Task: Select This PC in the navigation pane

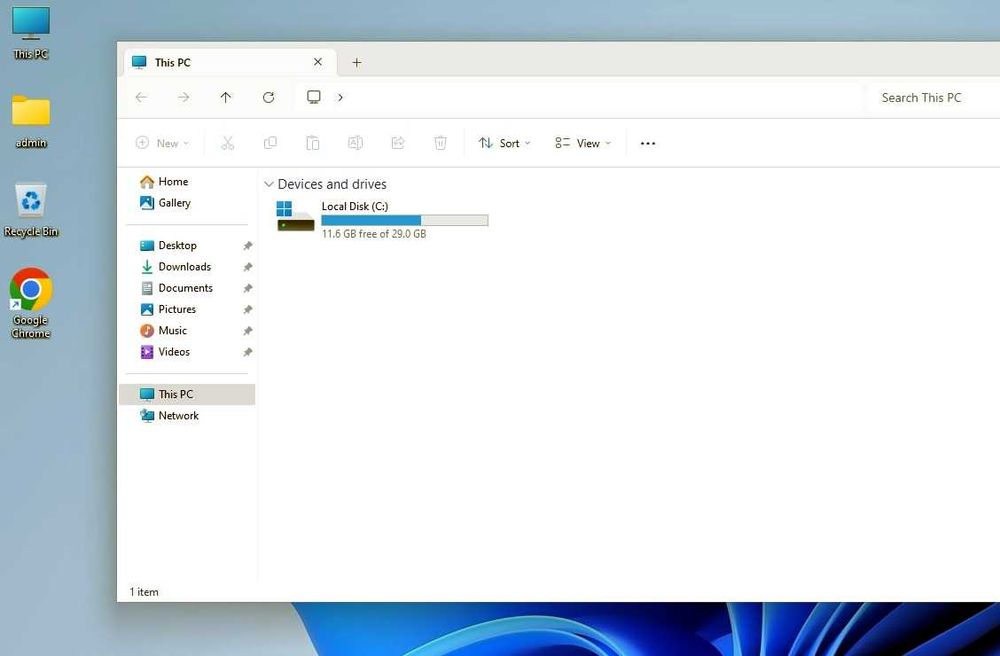Action: click(187, 394)
